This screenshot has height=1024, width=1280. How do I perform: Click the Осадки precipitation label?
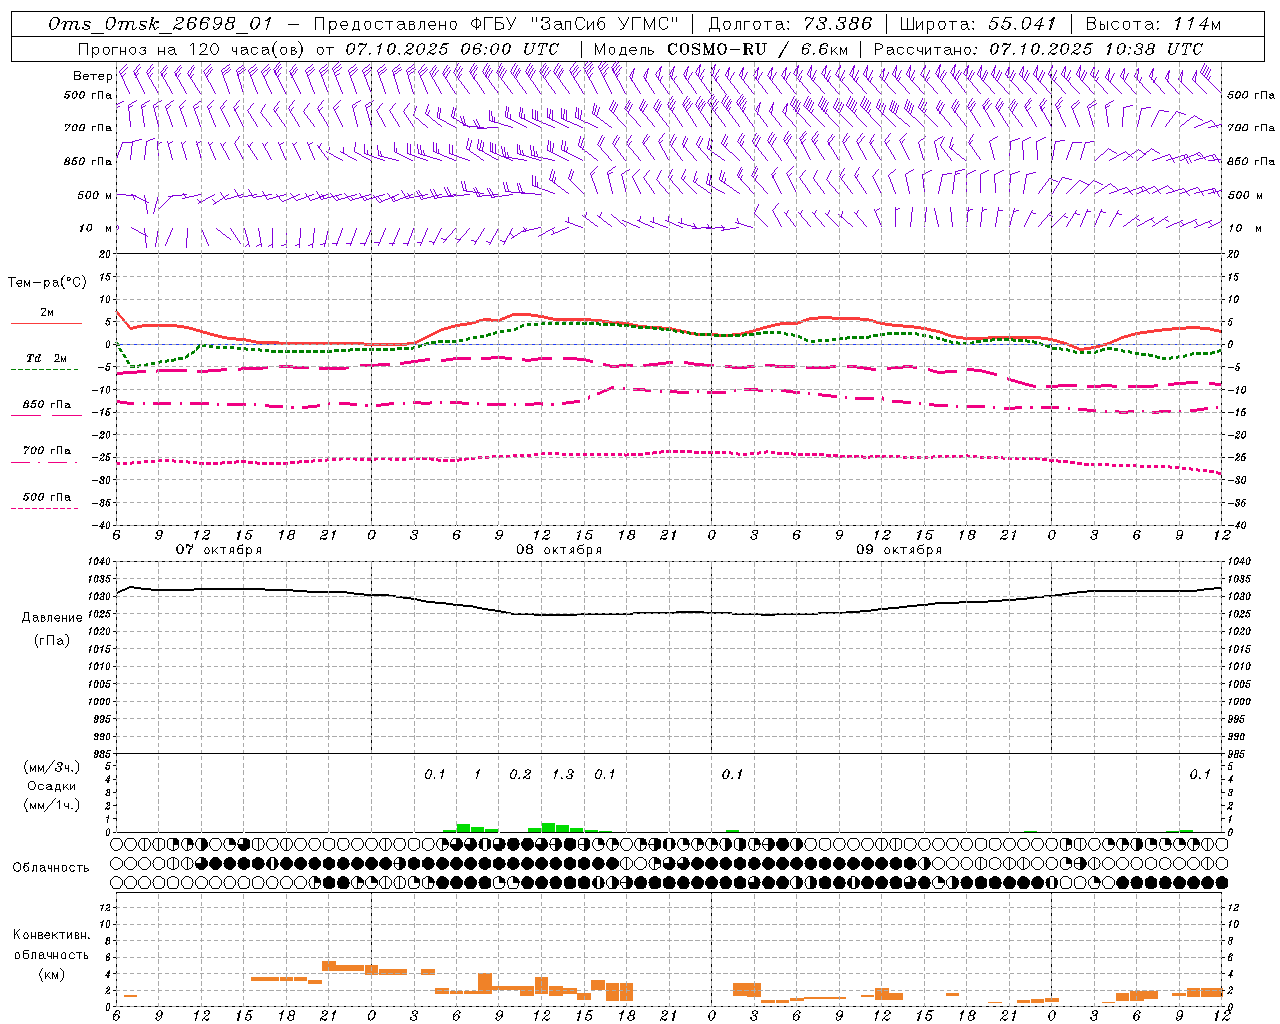click(x=51, y=786)
